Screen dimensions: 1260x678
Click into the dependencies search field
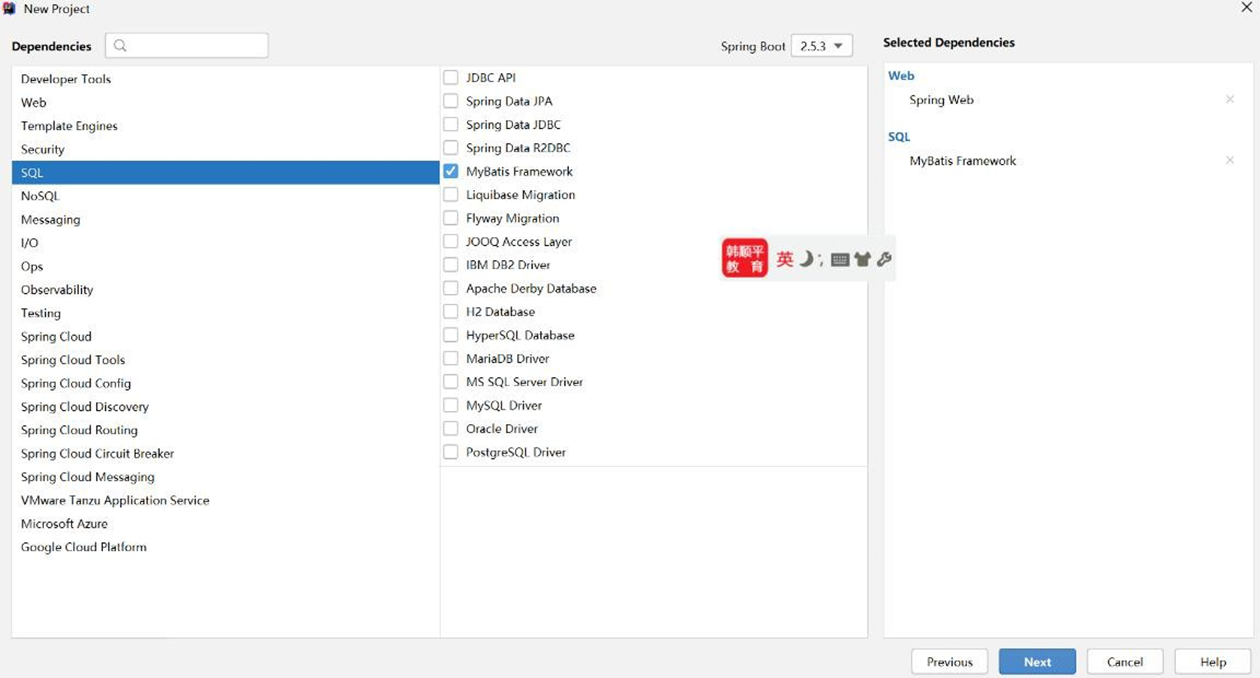point(195,46)
